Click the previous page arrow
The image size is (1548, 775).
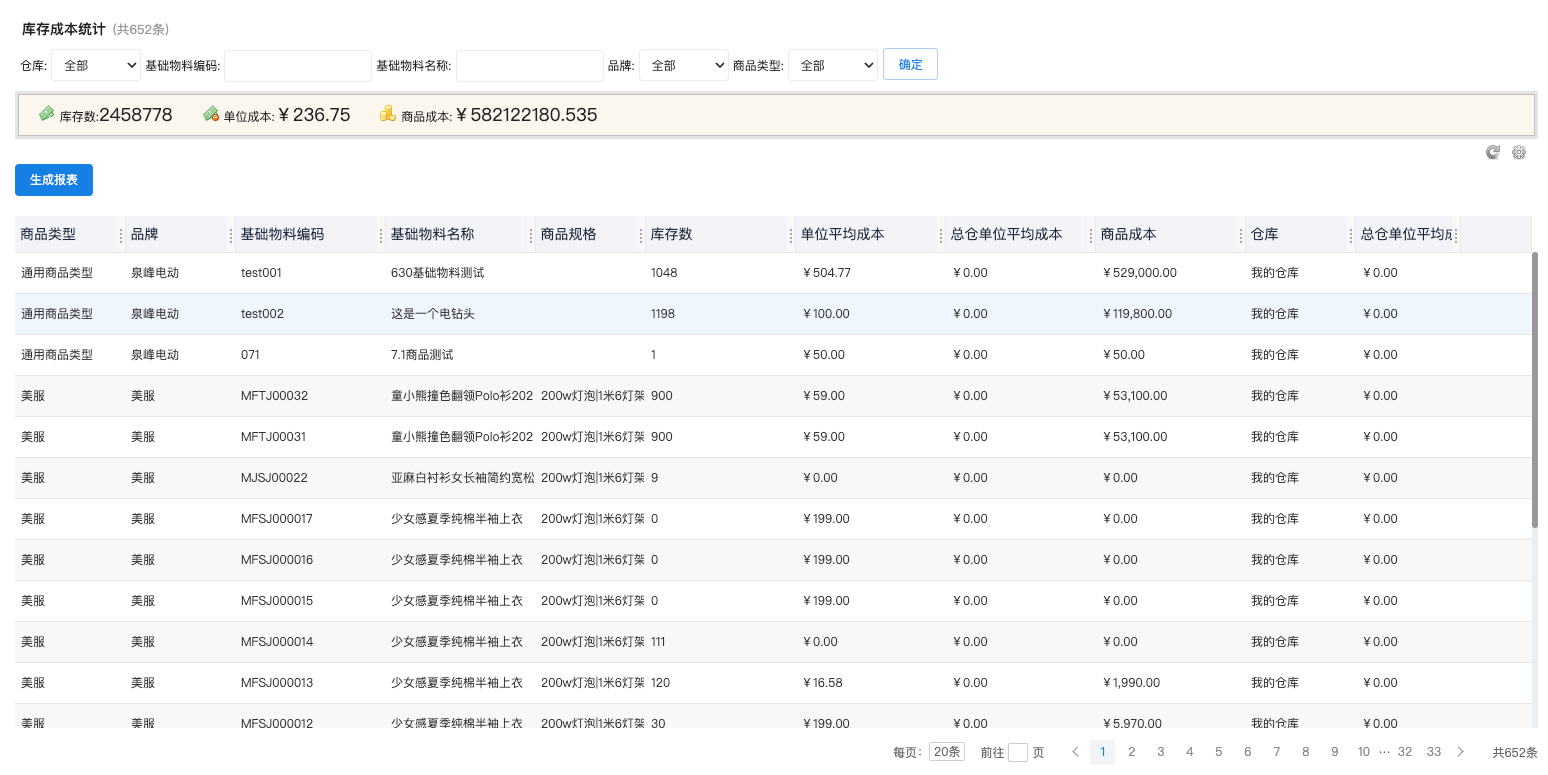click(x=1075, y=752)
